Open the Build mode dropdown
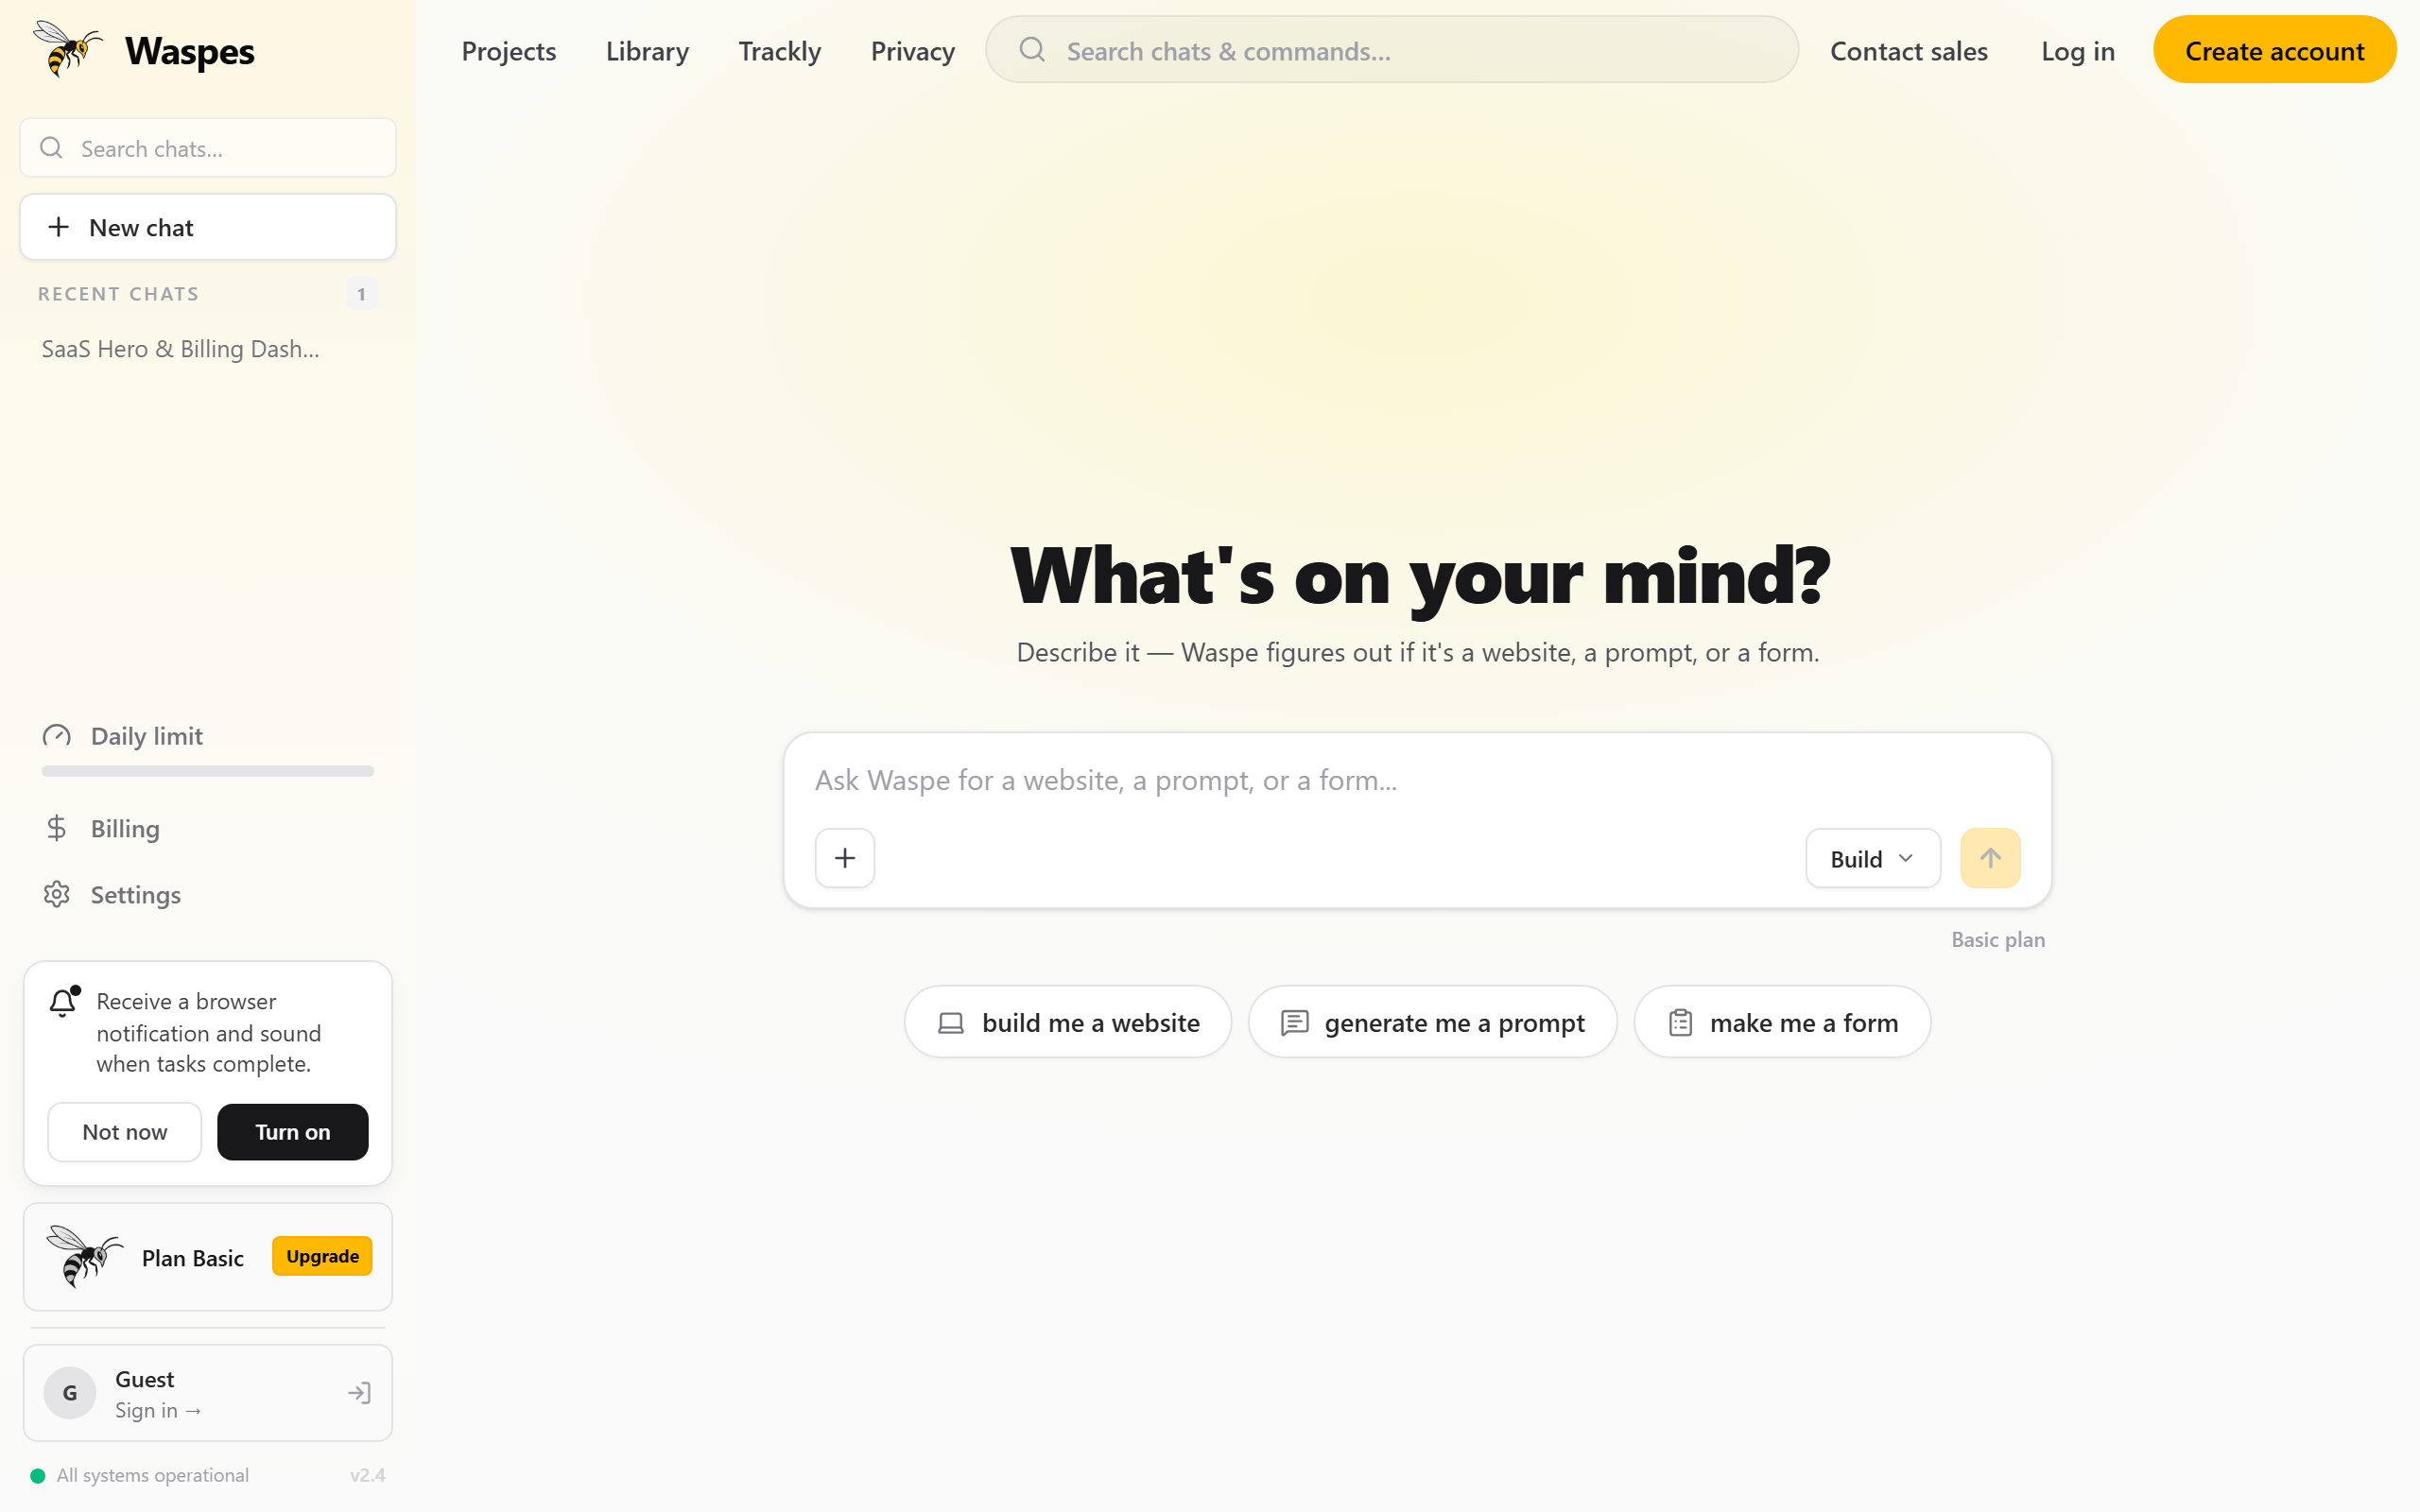Viewport: 2420px width, 1512px height. click(1873, 858)
